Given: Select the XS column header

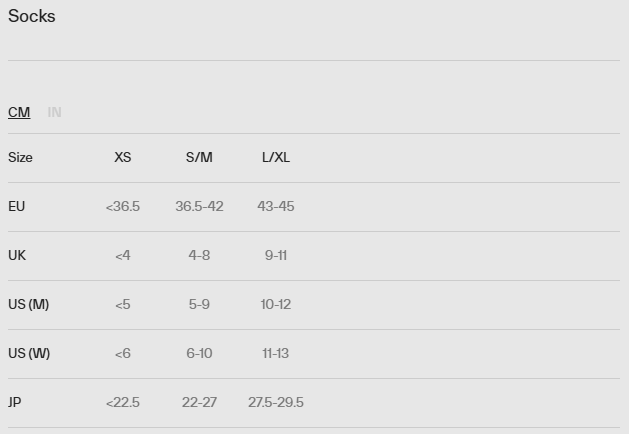Looking at the screenshot, I should coord(122,157).
